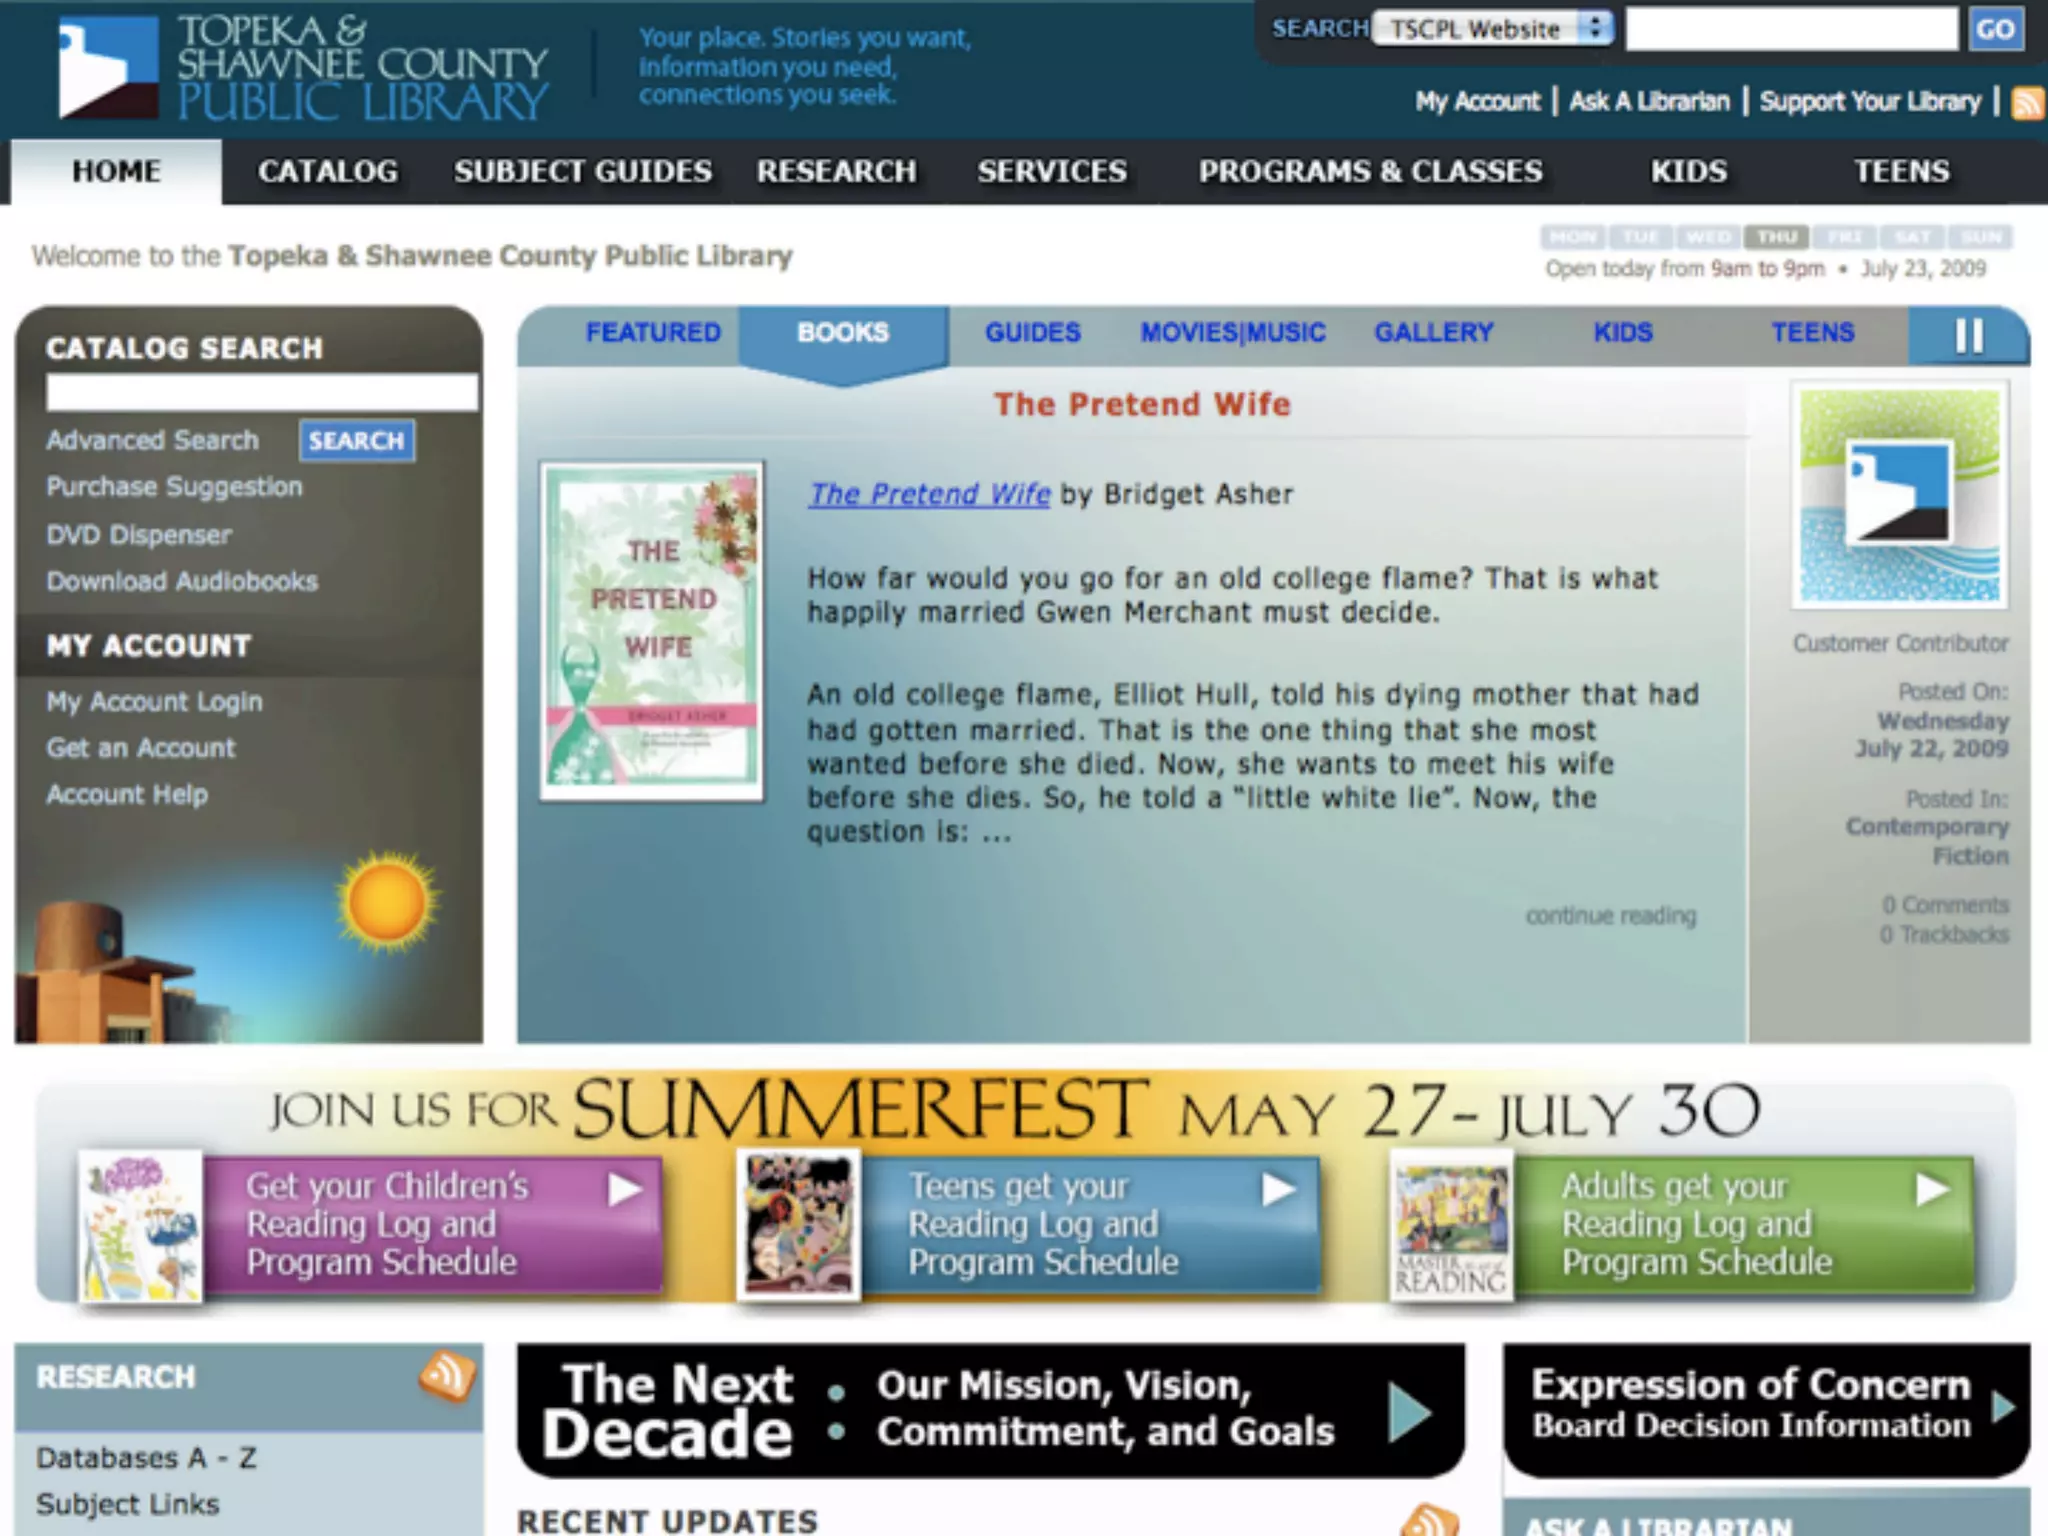Image resolution: width=2048 pixels, height=1536 pixels.
Task: Select the THU day hours indicator
Action: tap(1776, 237)
